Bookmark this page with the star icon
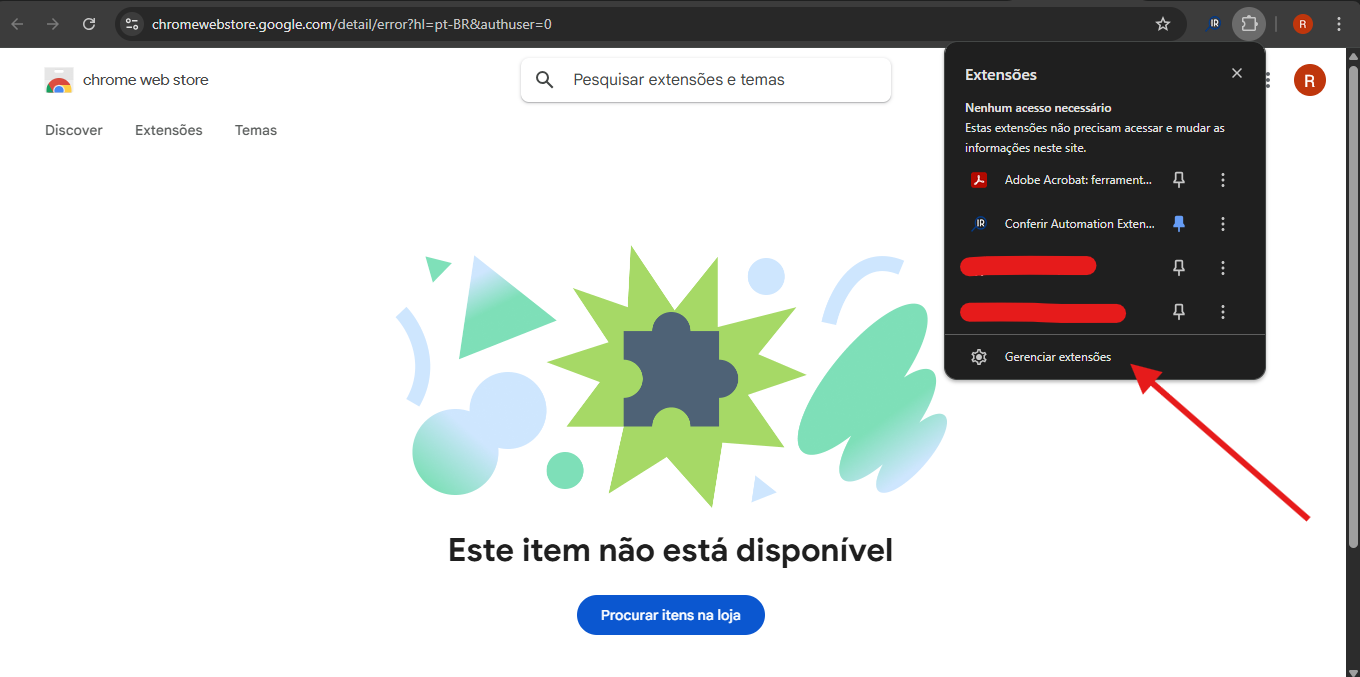The width and height of the screenshot is (1360, 677). (1162, 24)
